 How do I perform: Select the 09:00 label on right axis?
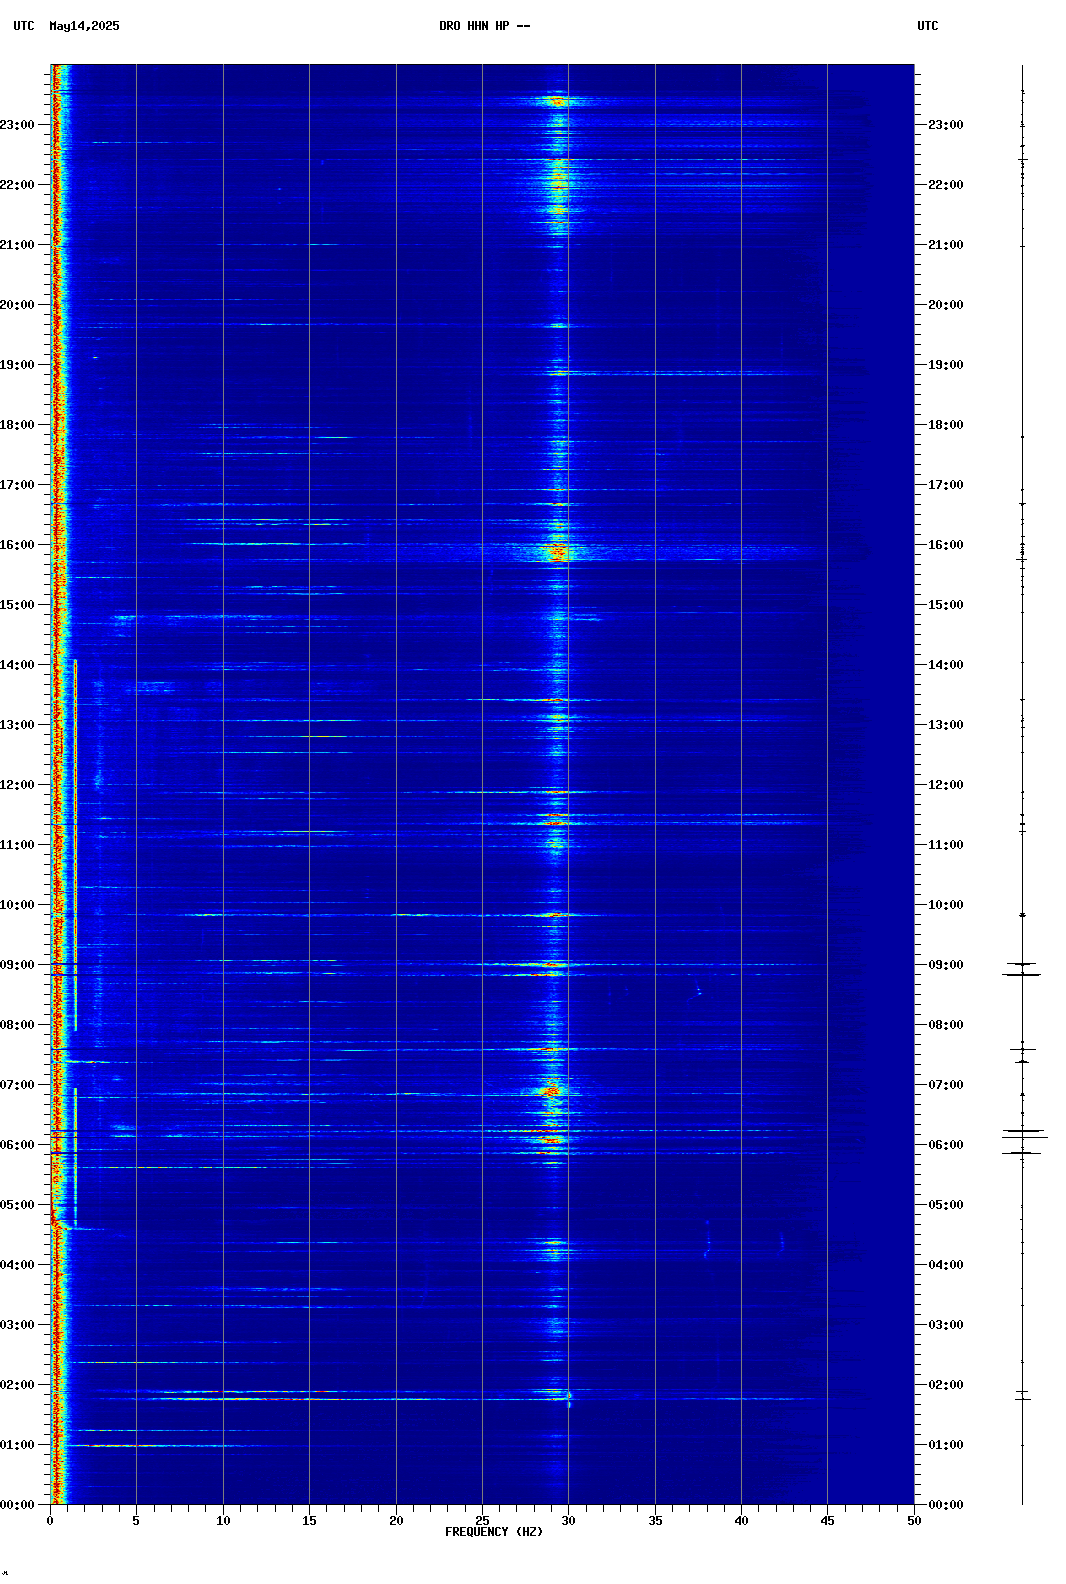coord(945,965)
